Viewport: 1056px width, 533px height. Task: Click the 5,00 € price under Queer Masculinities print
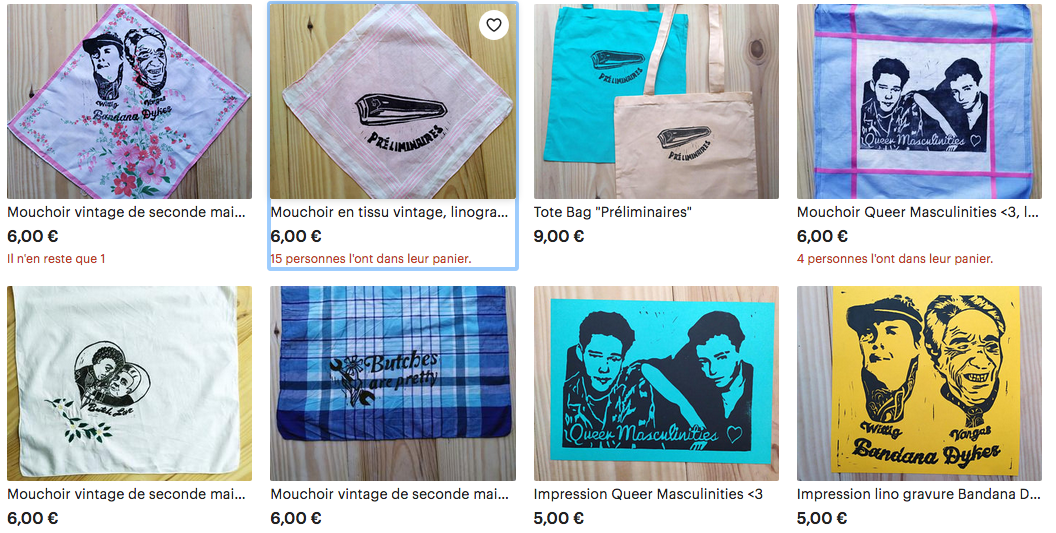(559, 518)
